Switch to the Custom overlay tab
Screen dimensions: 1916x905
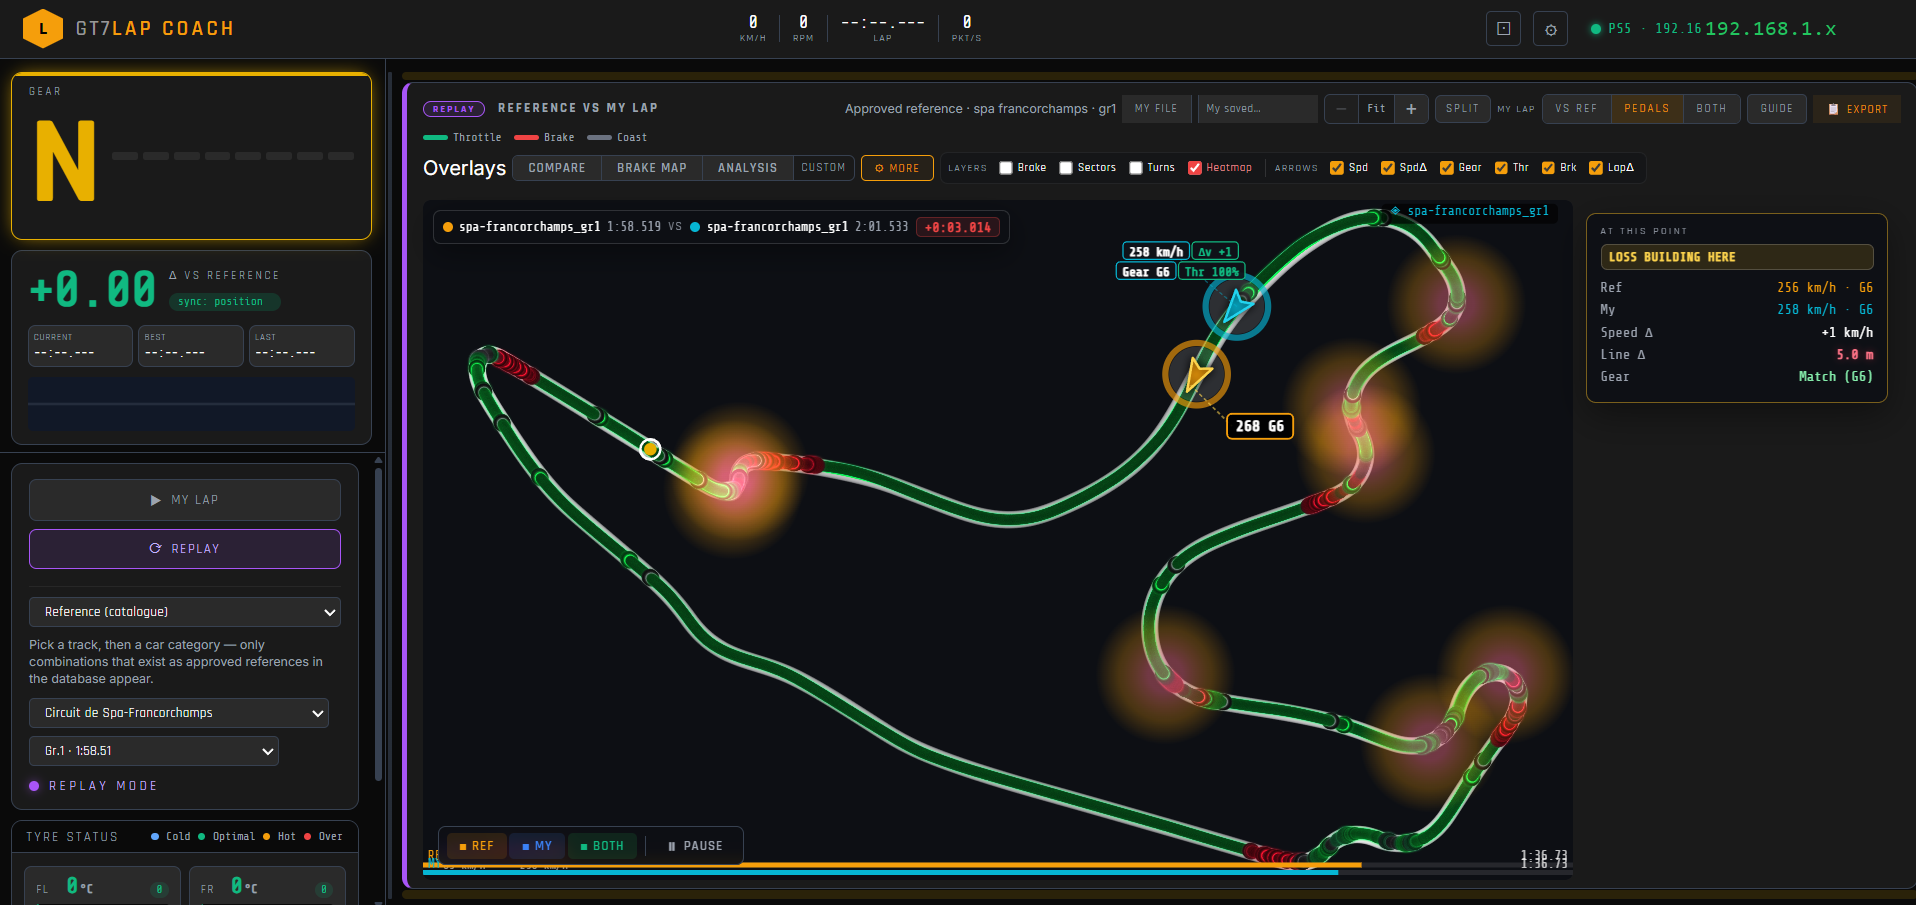823,168
